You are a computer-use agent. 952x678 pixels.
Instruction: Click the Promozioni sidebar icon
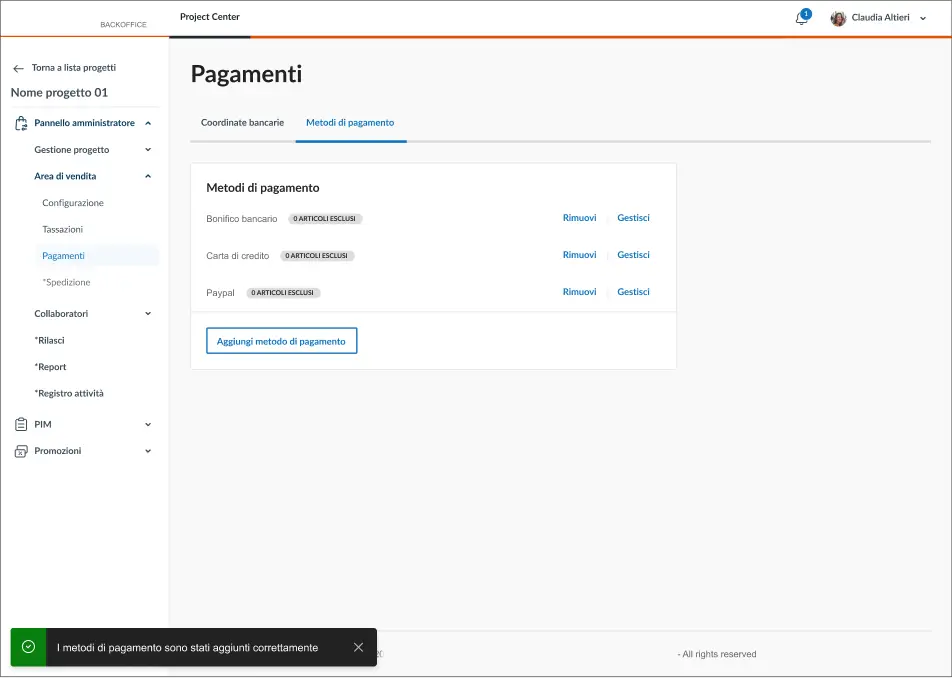pos(21,451)
